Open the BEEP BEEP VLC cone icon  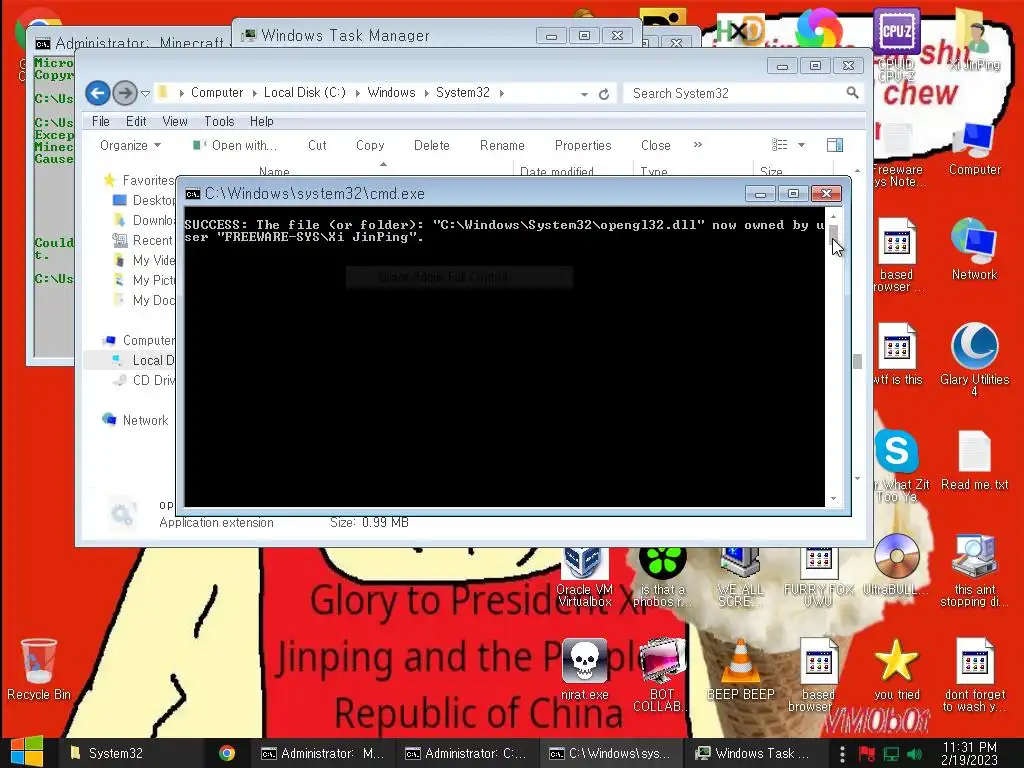[x=741, y=669]
